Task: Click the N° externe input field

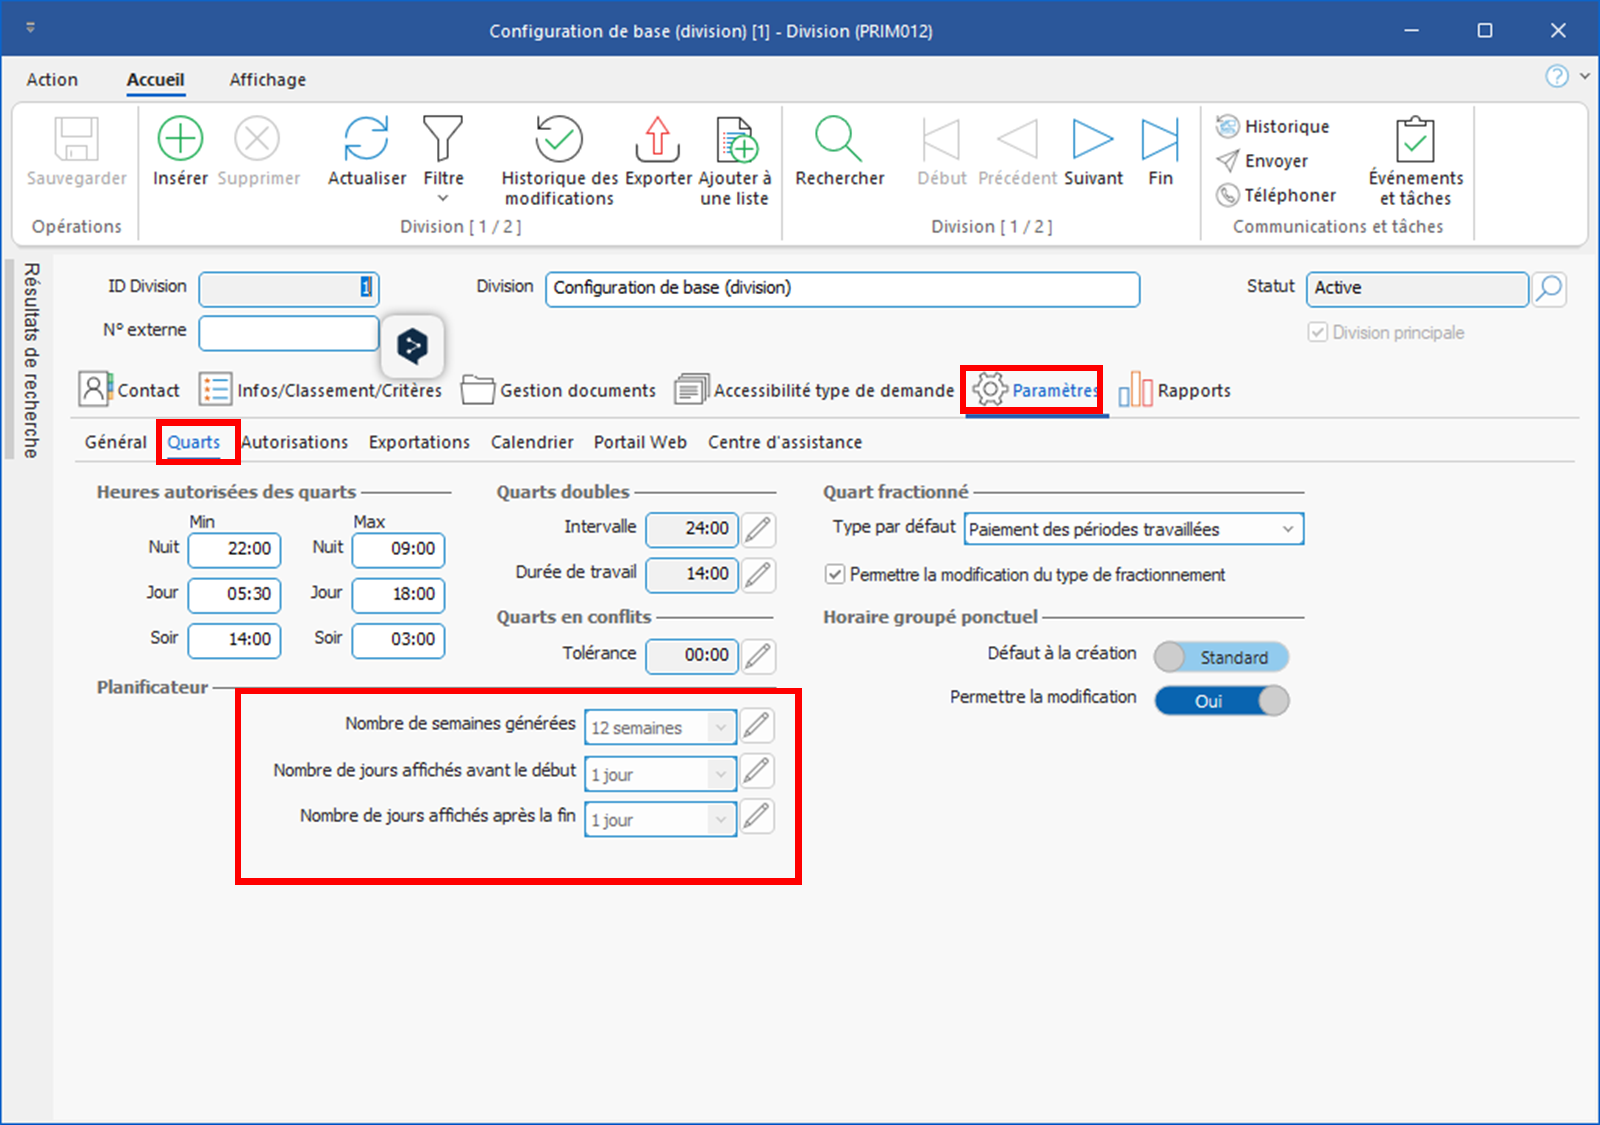Action: tap(288, 333)
